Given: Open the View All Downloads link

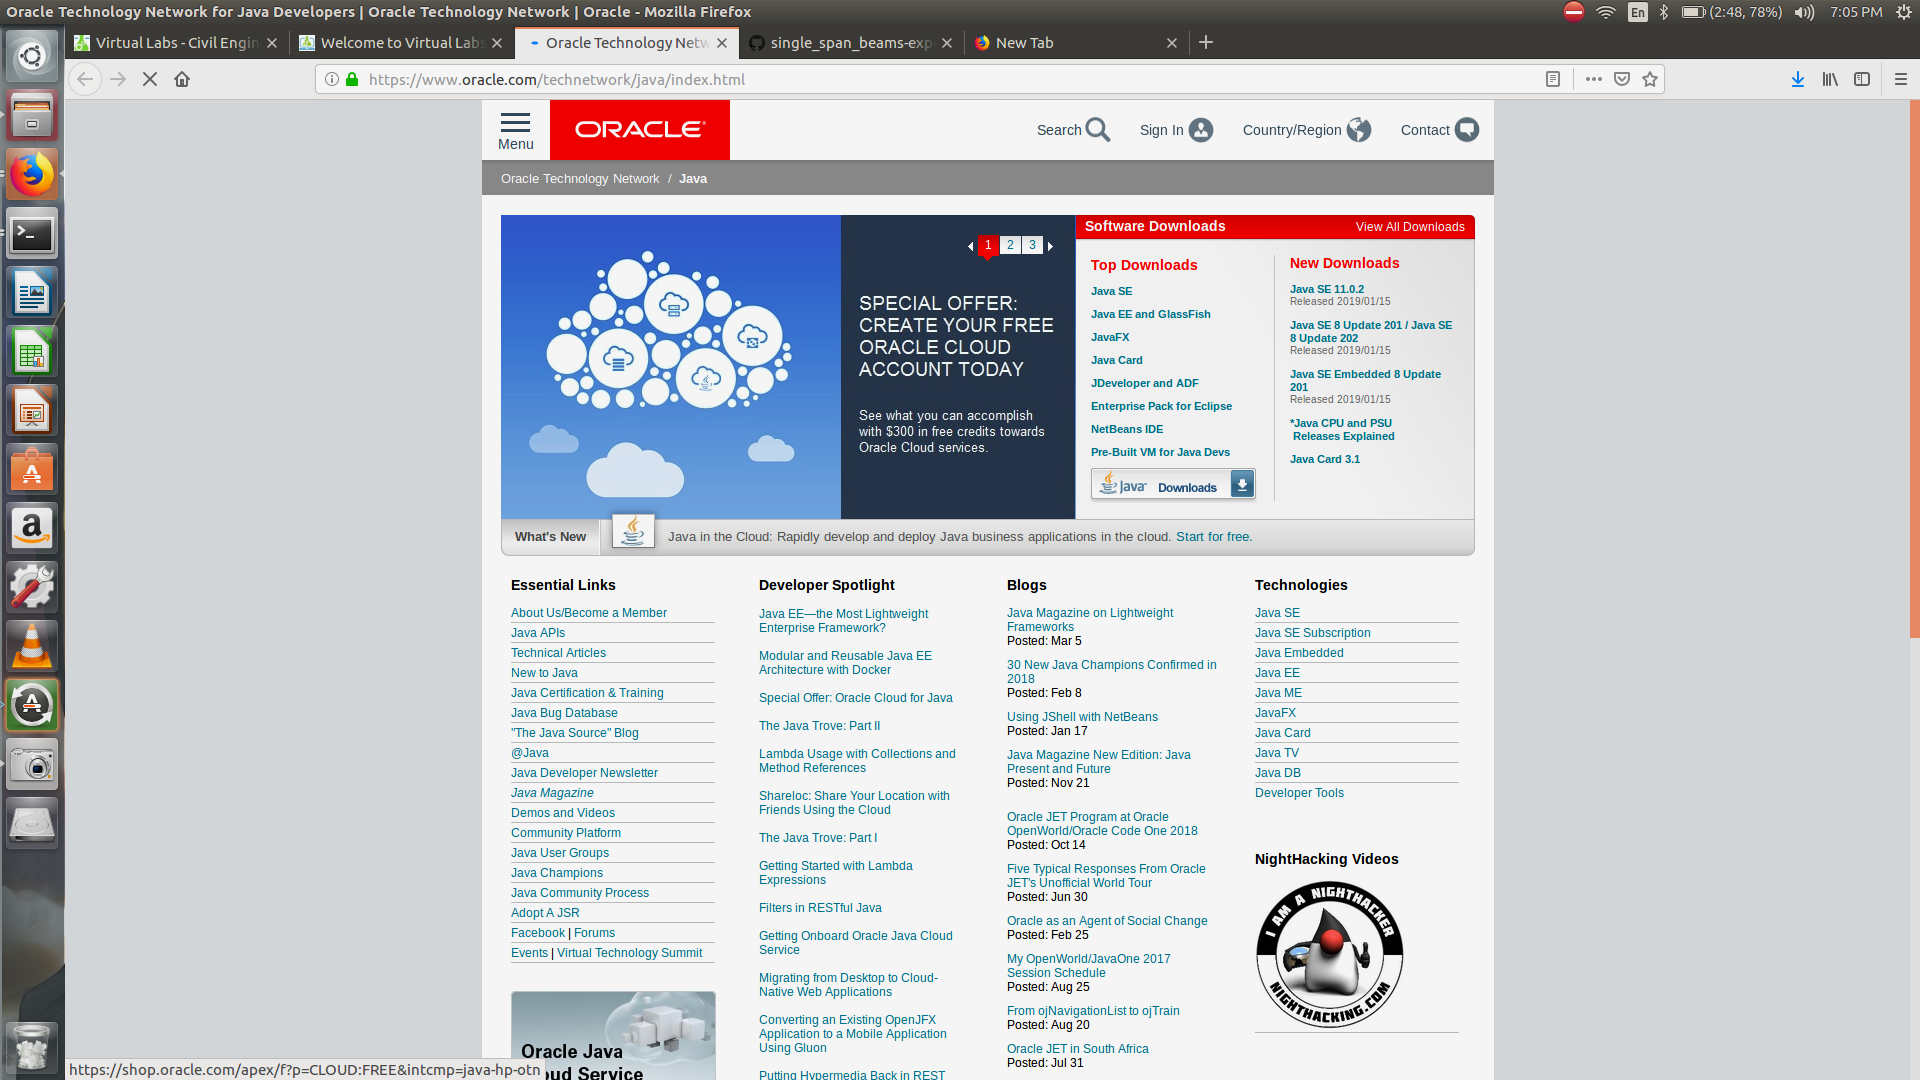Looking at the screenshot, I should [1409, 227].
